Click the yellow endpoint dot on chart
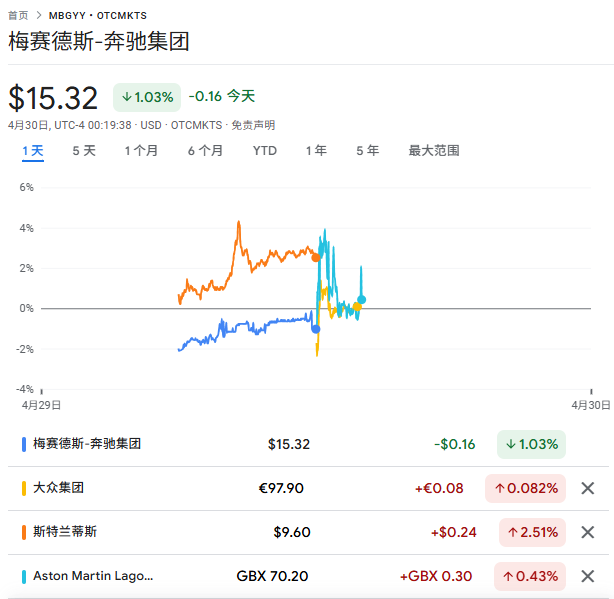This screenshot has width=614, height=599. coord(357,307)
